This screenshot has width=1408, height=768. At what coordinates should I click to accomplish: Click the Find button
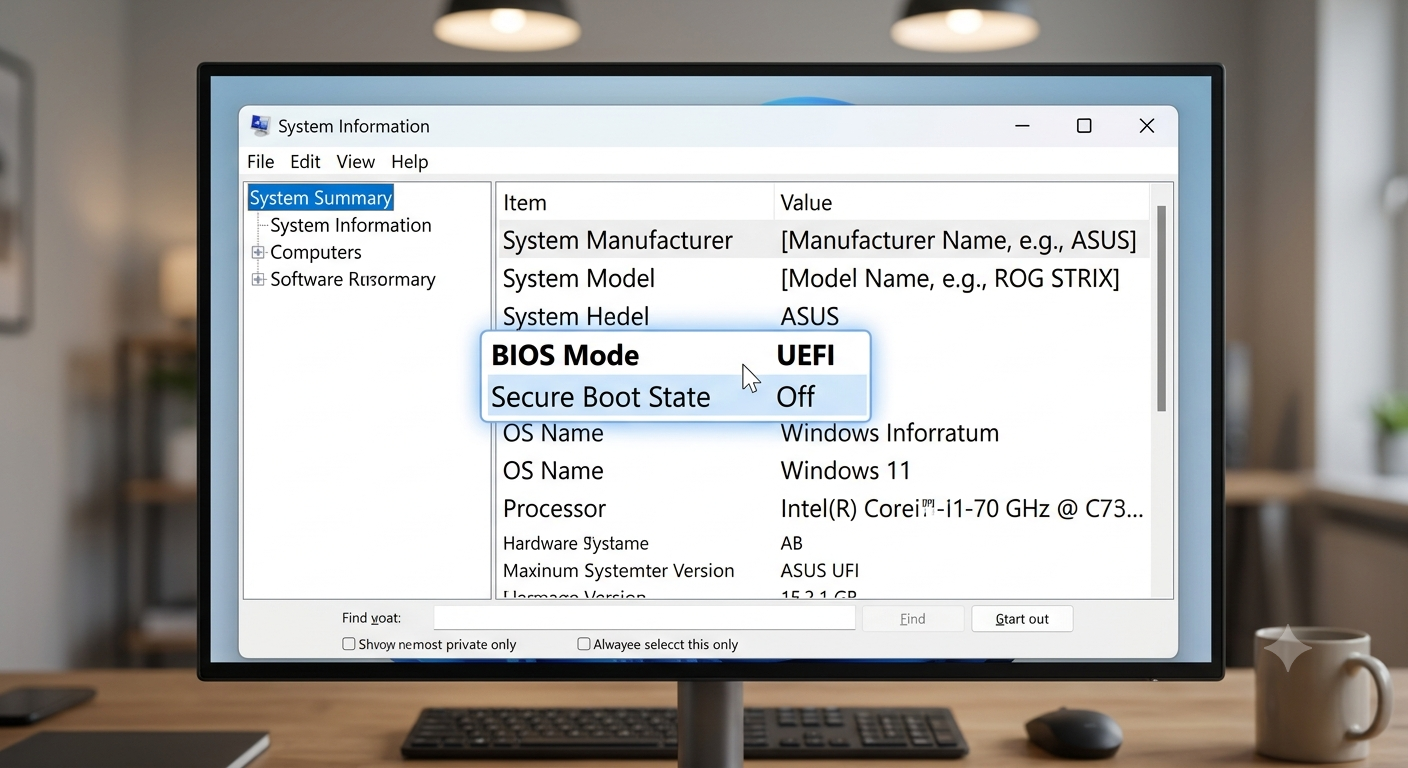tap(912, 618)
